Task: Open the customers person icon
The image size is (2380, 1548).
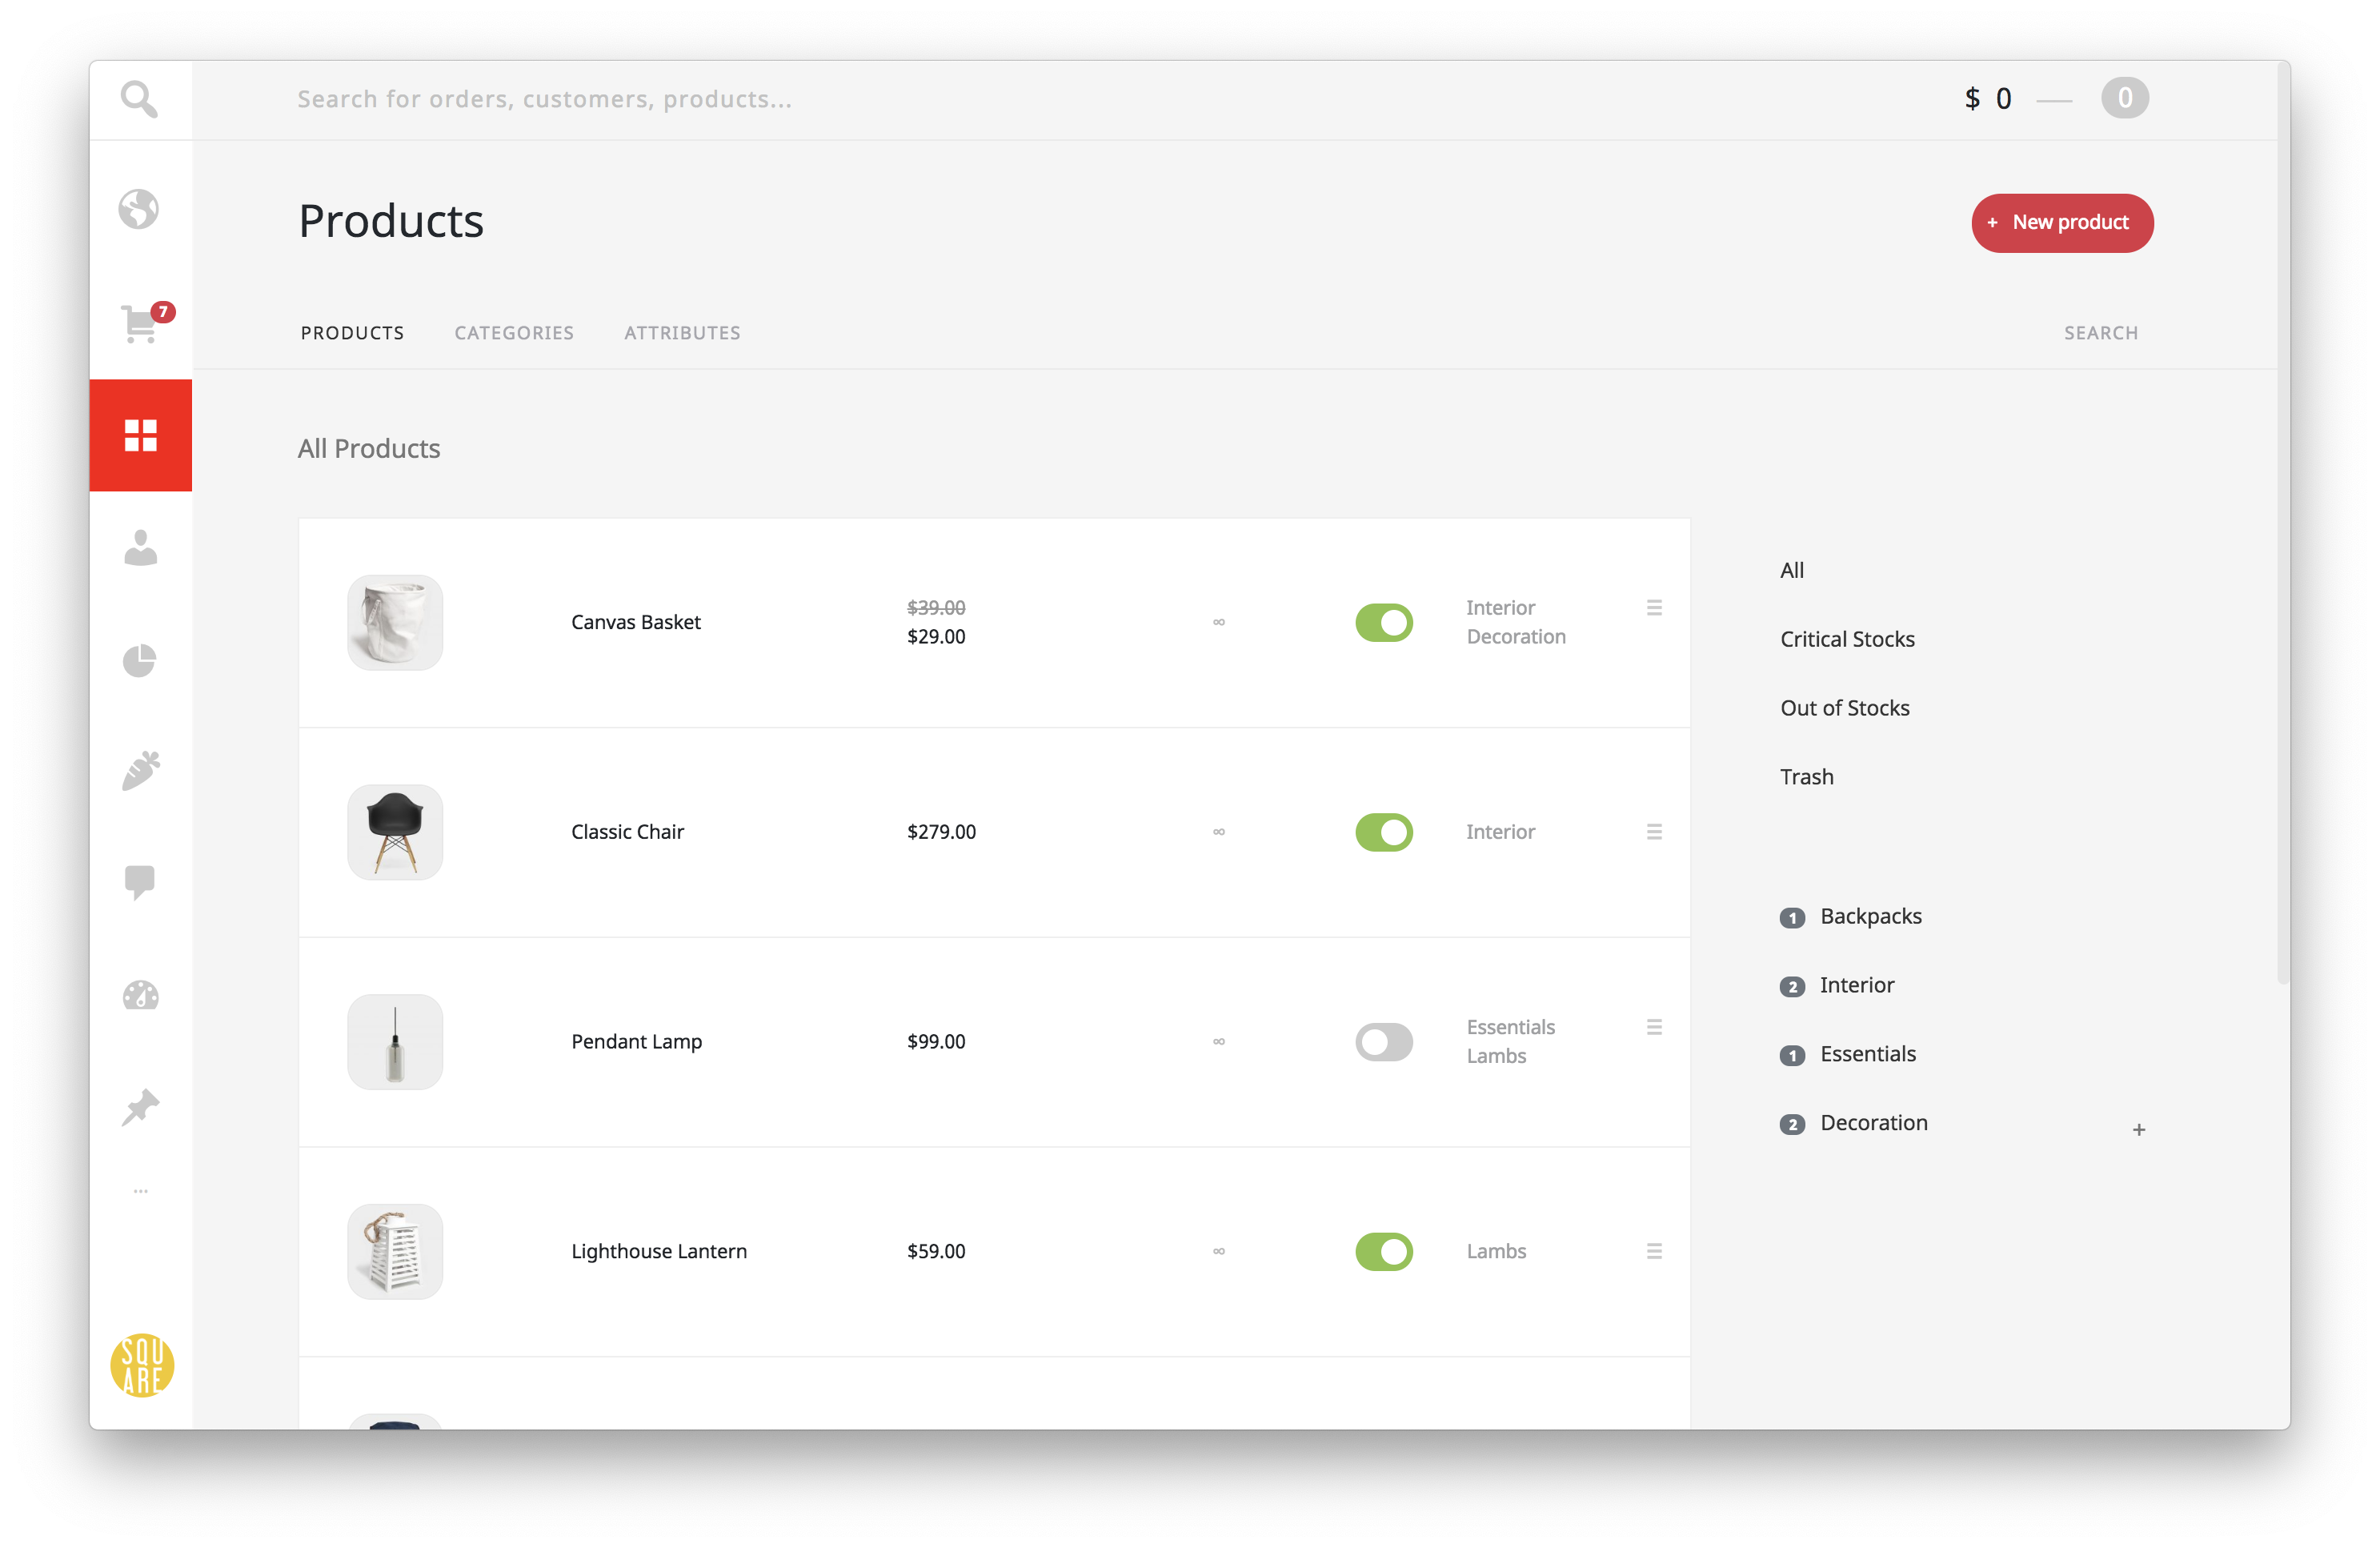Action: [140, 548]
